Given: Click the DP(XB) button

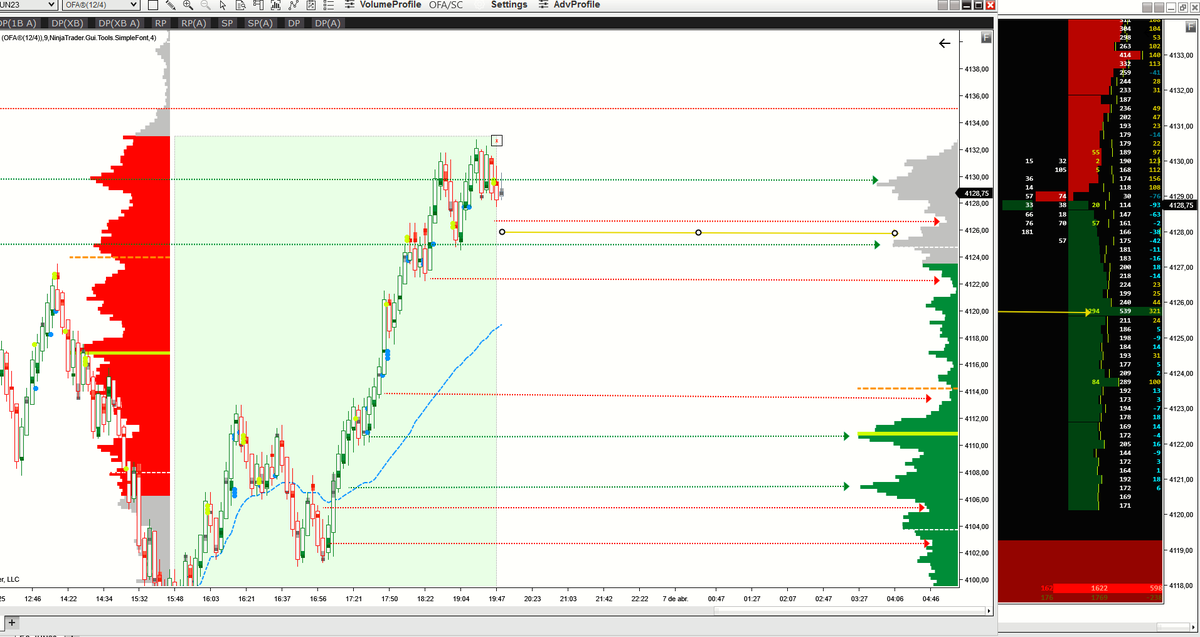Looking at the screenshot, I should coord(67,23).
